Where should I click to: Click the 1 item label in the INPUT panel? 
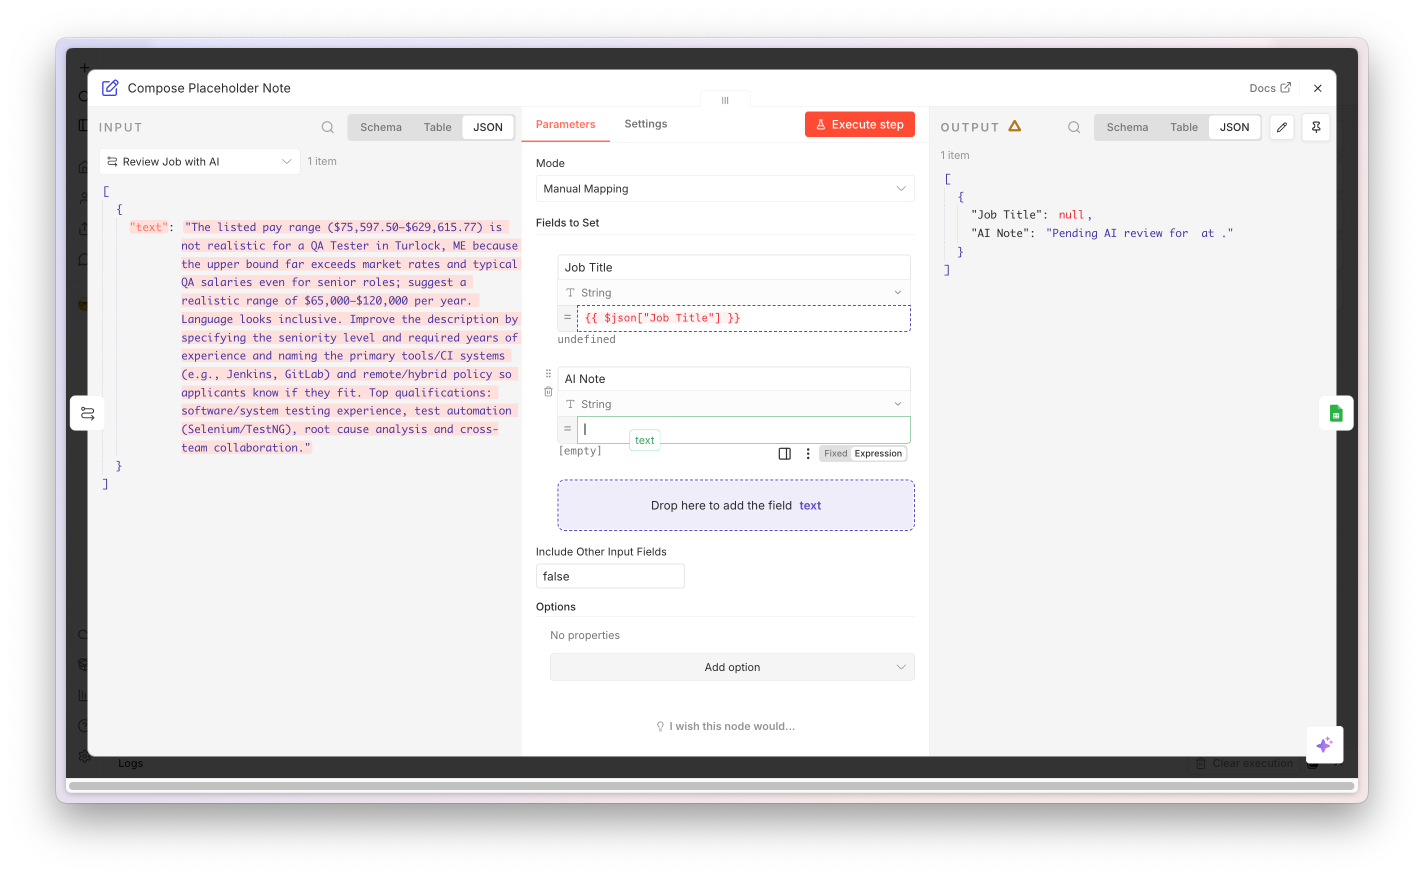click(x=322, y=161)
